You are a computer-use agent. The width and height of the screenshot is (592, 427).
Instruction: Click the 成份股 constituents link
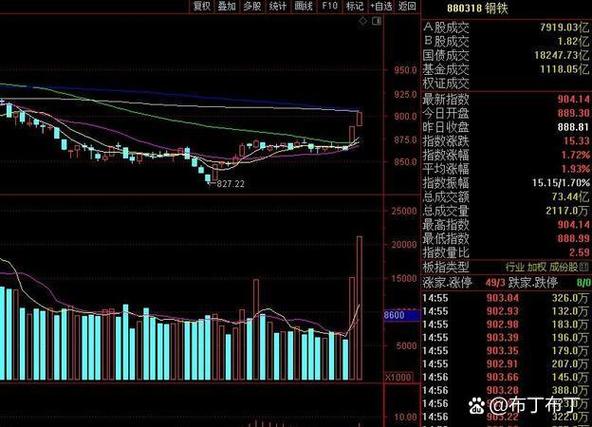coord(563,267)
